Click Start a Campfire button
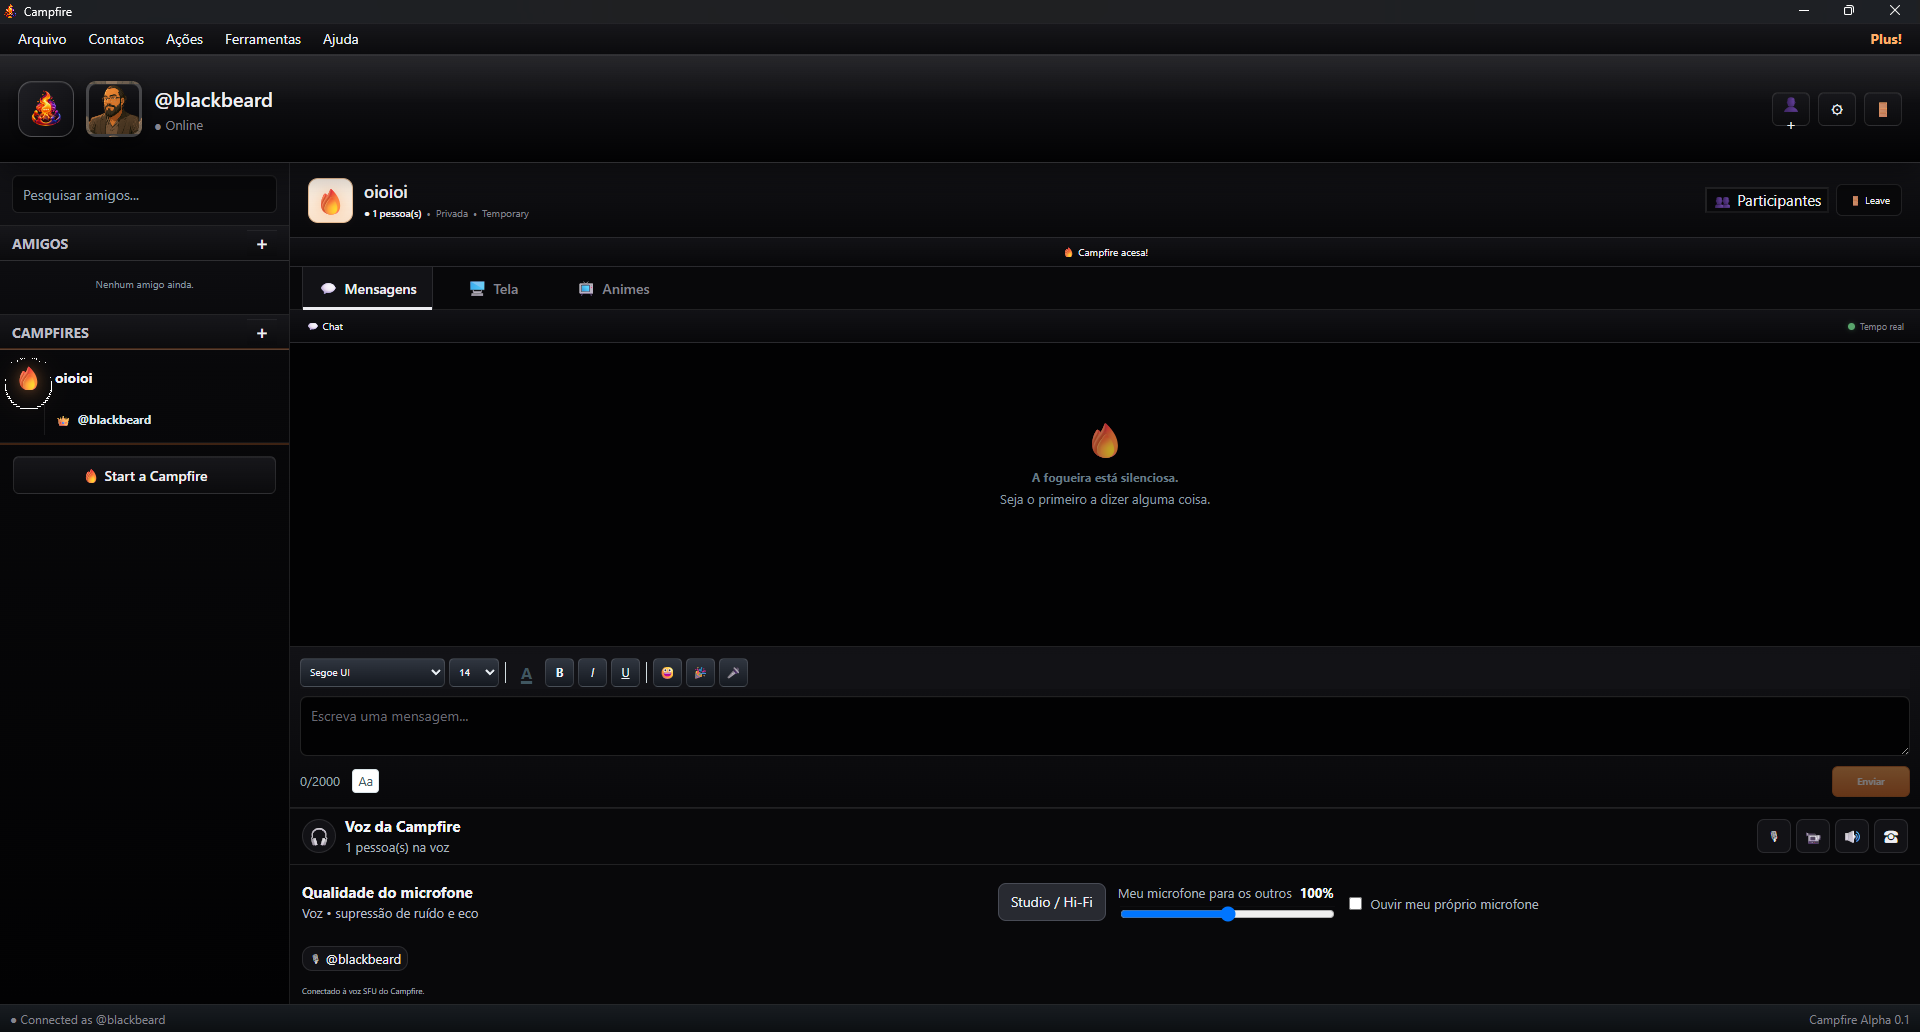 pos(145,476)
